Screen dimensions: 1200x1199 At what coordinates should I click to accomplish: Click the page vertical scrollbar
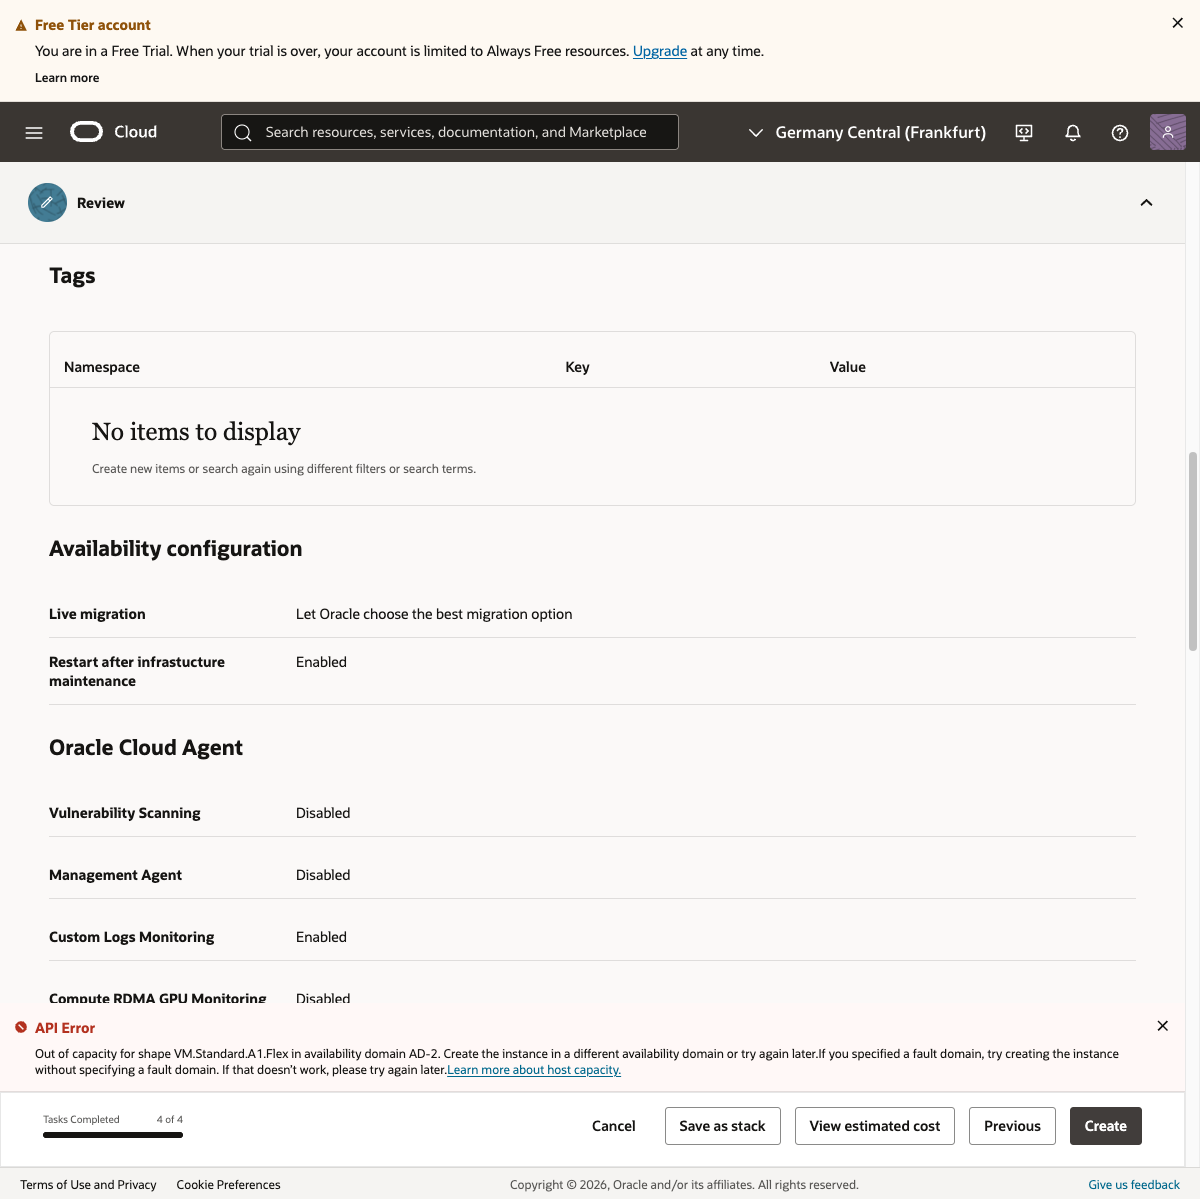pos(1192,550)
